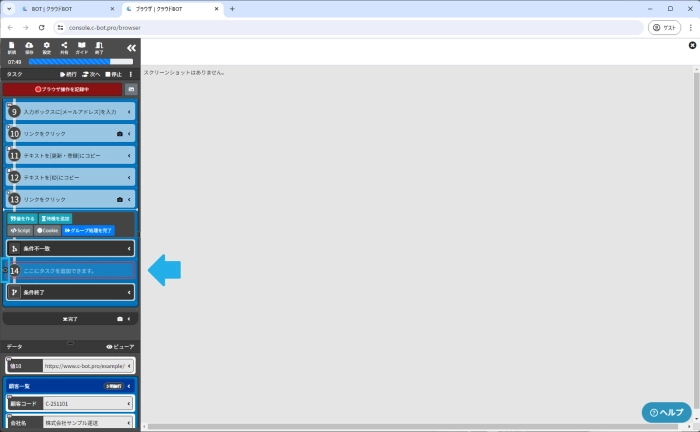
Task: Open the guide (ガイド) book icon
Action: (82, 47)
